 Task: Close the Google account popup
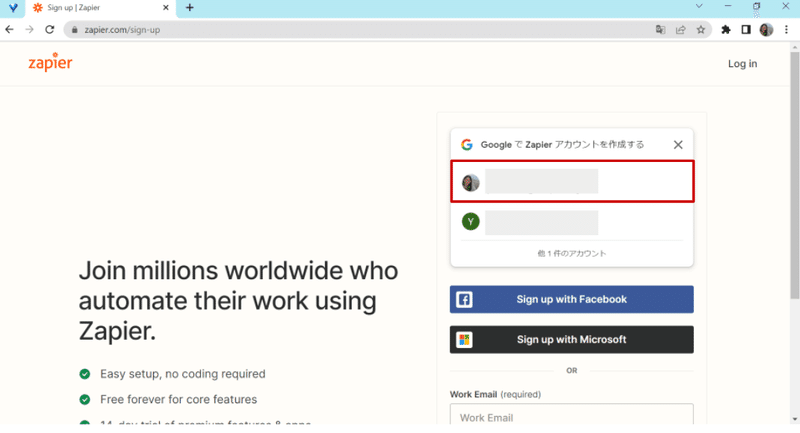[678, 145]
